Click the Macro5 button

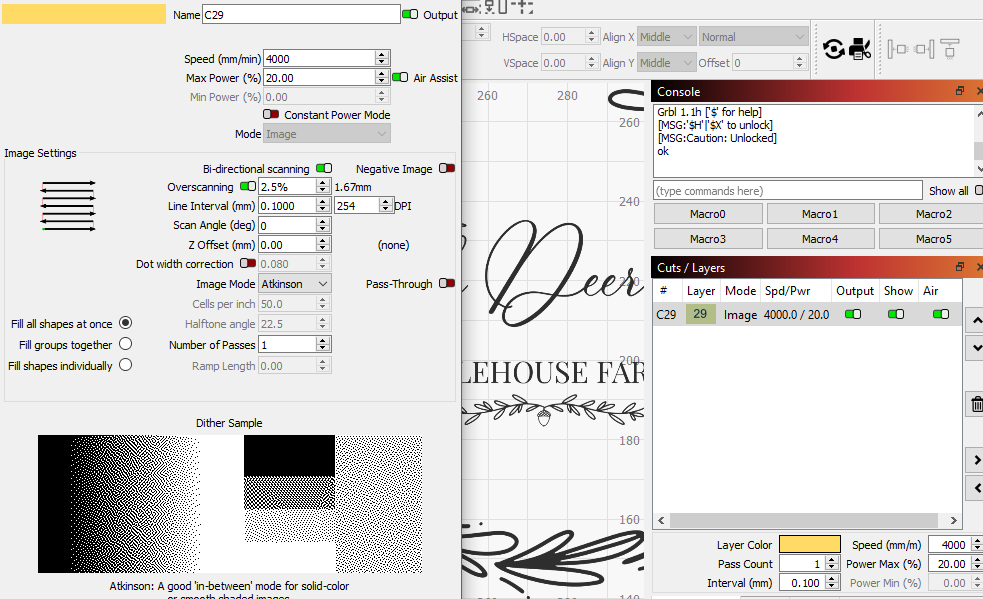(x=933, y=239)
